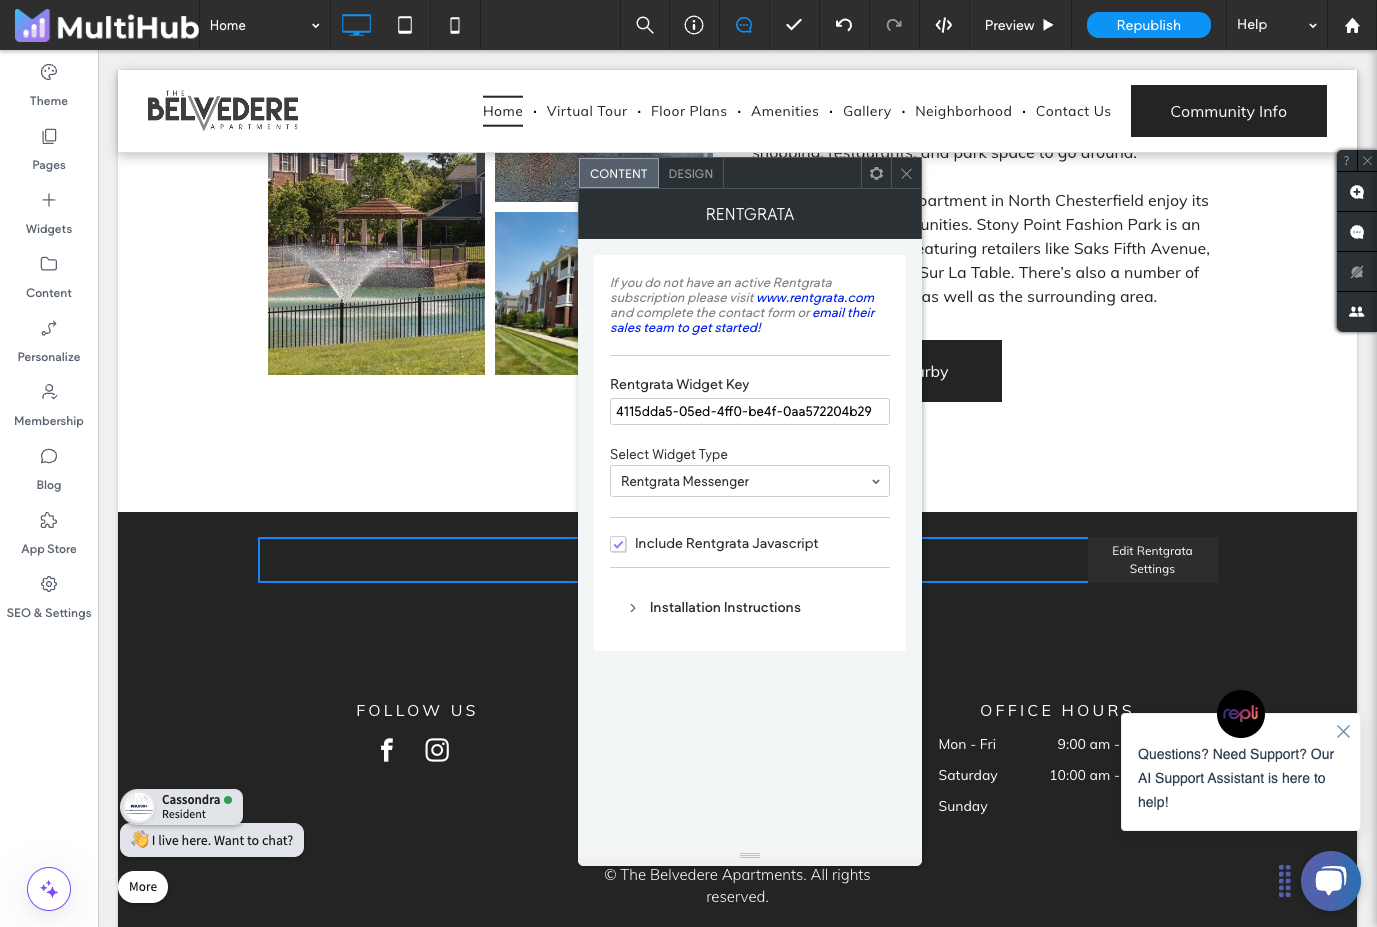Open Neighborhood in site navigation
This screenshot has width=1377, height=927.
[x=963, y=111]
